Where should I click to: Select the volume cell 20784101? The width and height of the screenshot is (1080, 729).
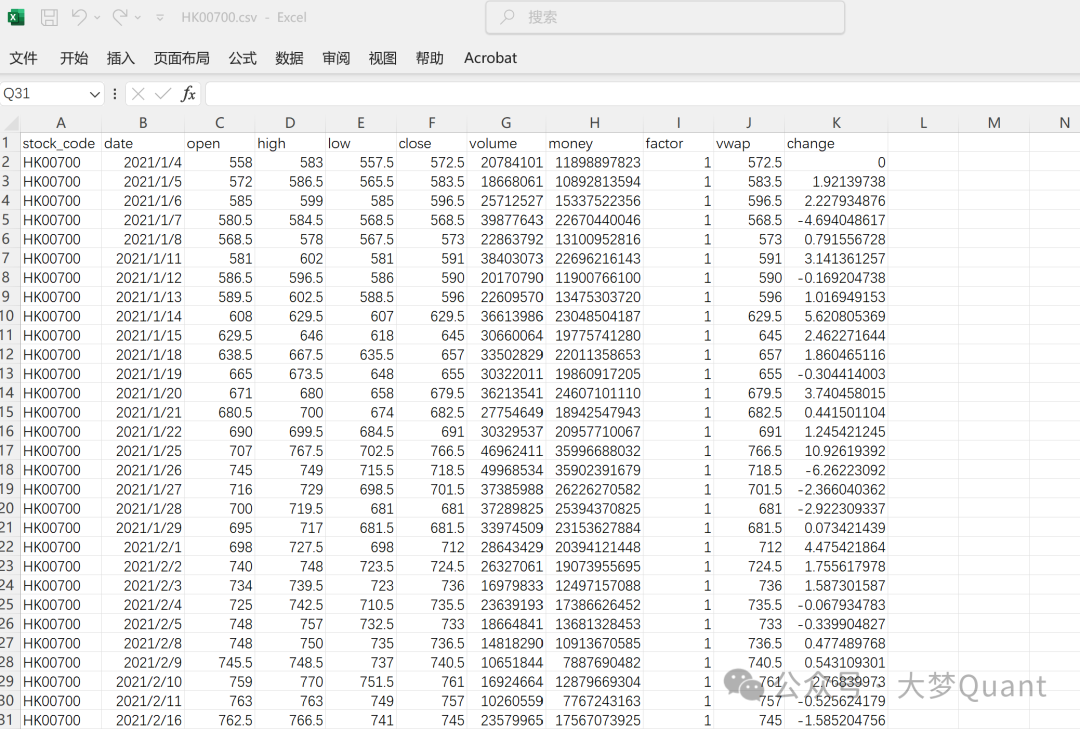pyautogui.click(x=506, y=163)
